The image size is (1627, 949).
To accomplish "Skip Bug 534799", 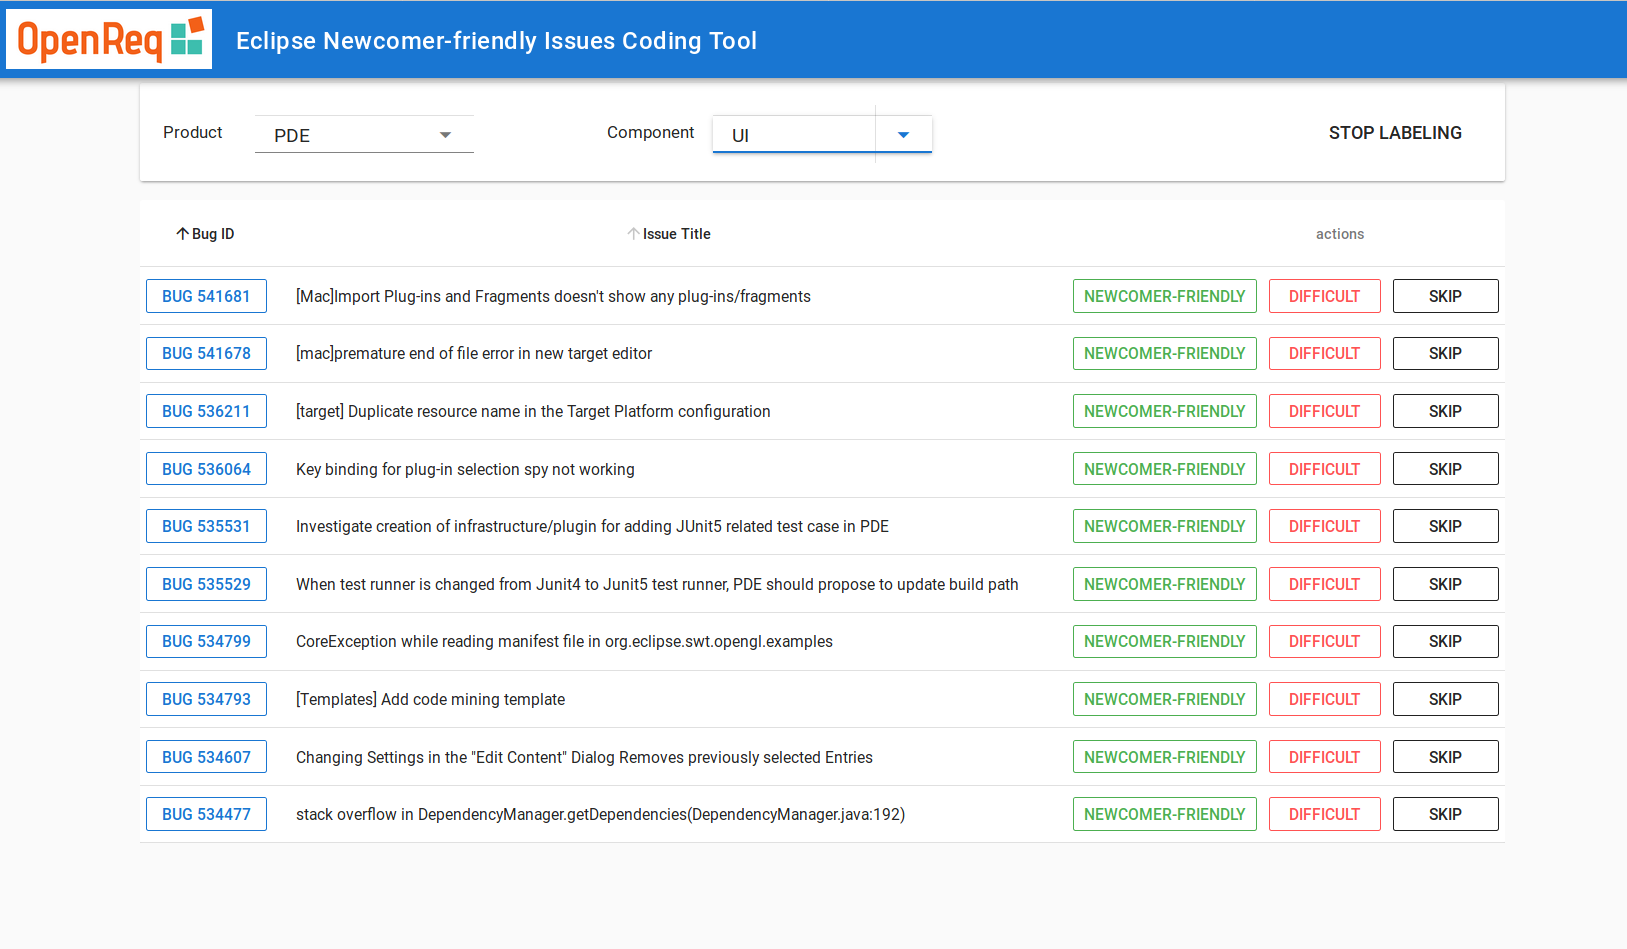I will [1445, 641].
